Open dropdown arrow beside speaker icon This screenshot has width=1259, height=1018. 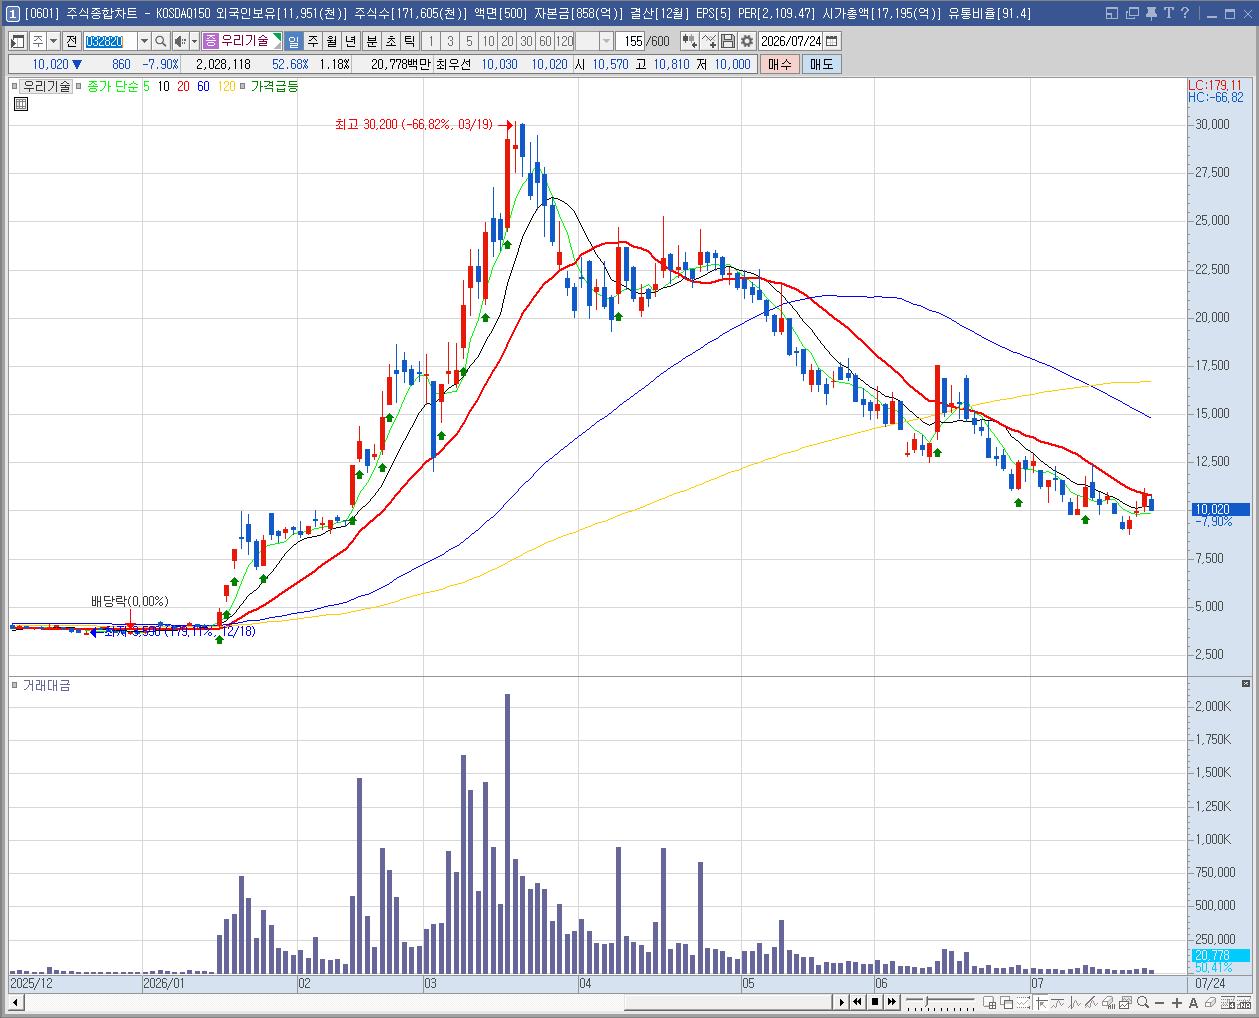(x=194, y=41)
